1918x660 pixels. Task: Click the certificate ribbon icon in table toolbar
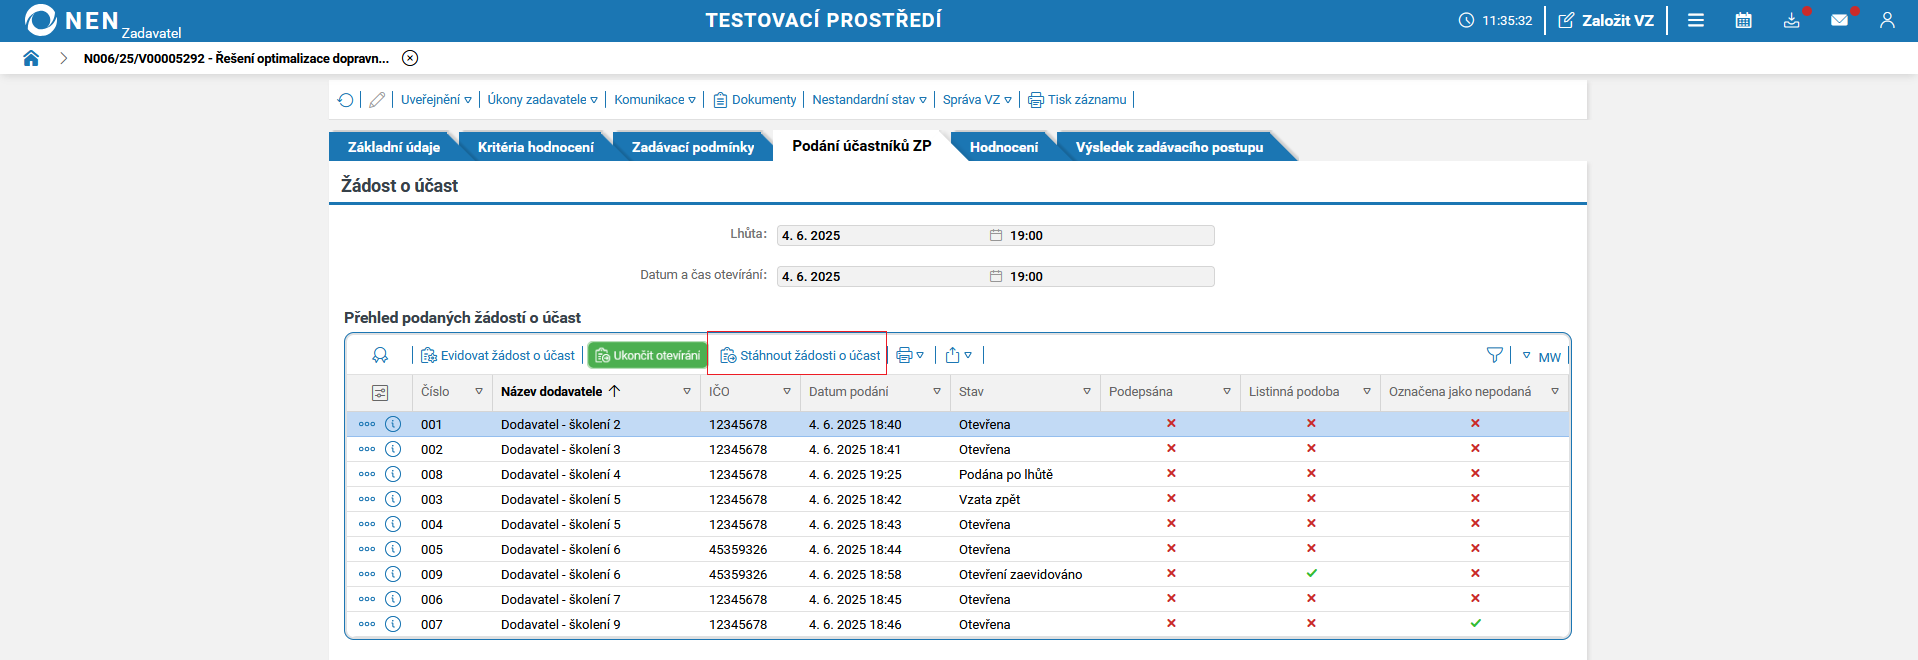point(380,356)
